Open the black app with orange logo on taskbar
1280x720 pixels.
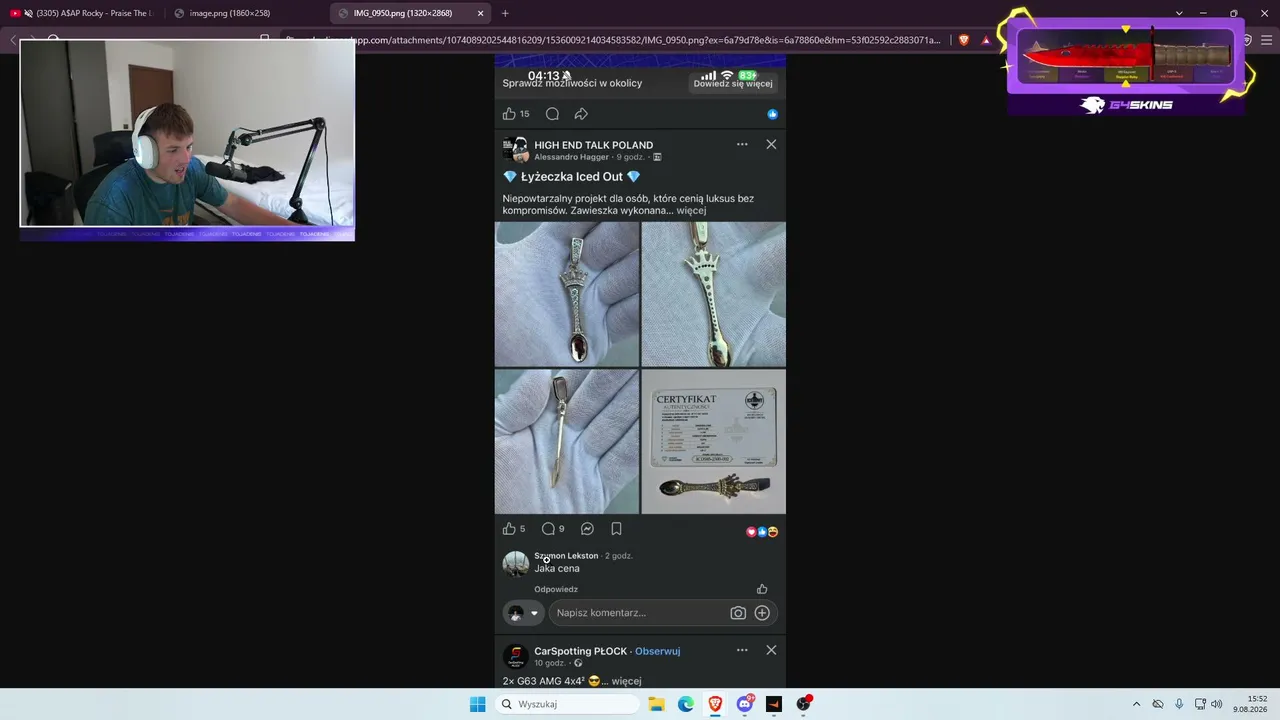(773, 704)
